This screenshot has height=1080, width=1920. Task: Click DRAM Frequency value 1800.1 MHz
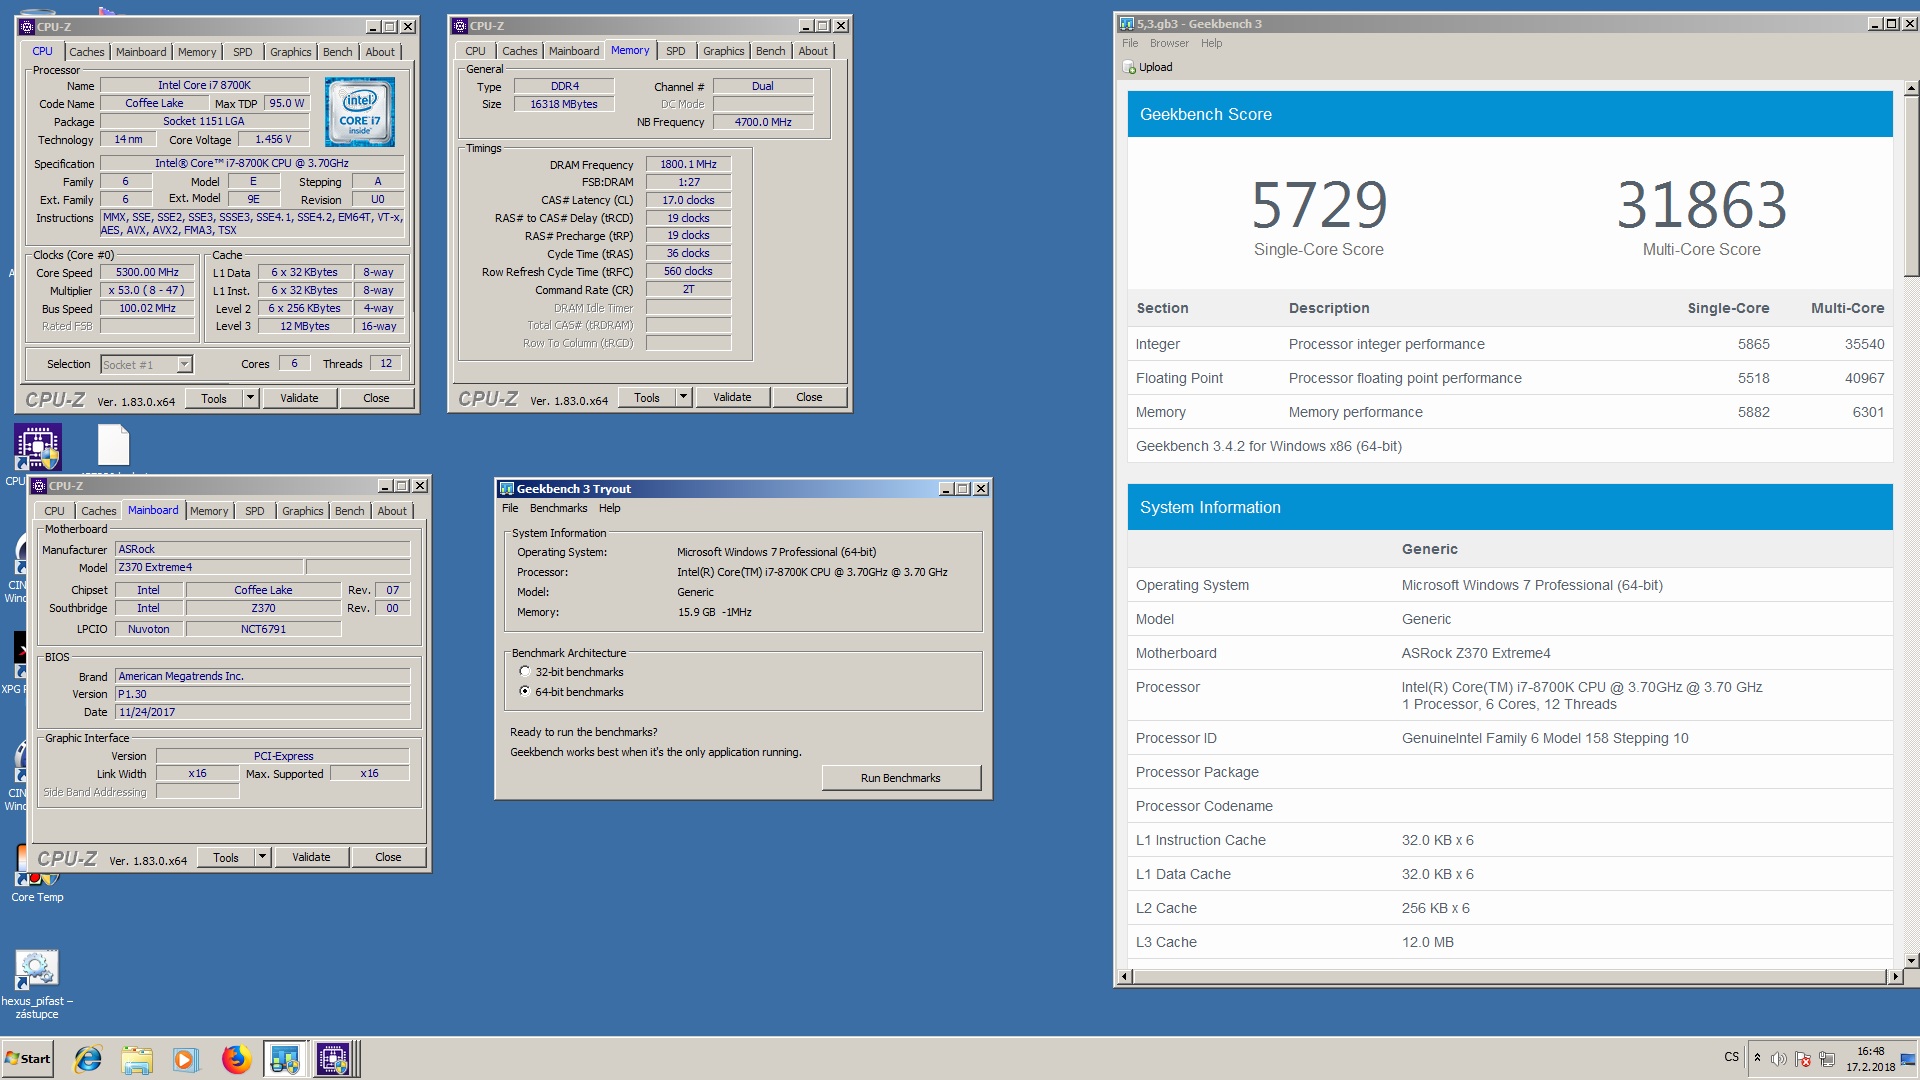coord(688,164)
